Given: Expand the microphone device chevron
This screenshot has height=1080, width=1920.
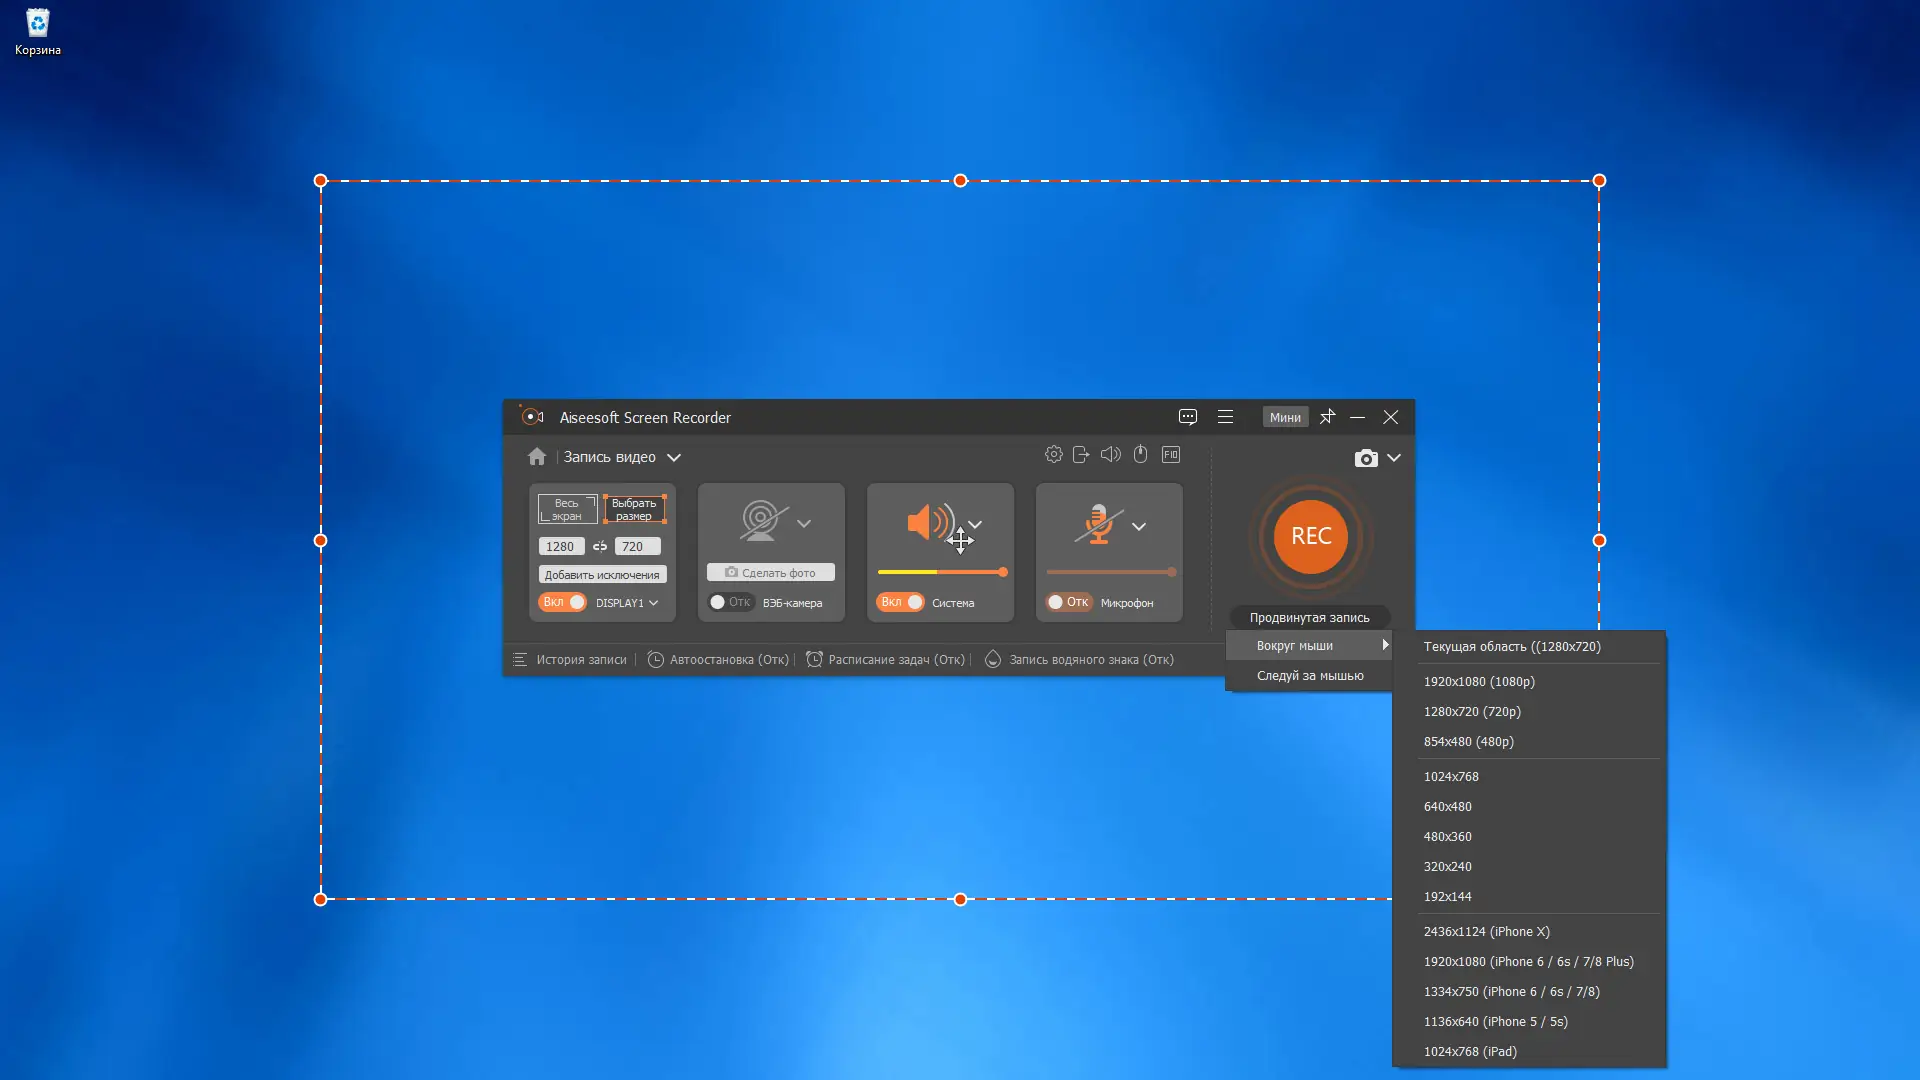Looking at the screenshot, I should (1139, 526).
